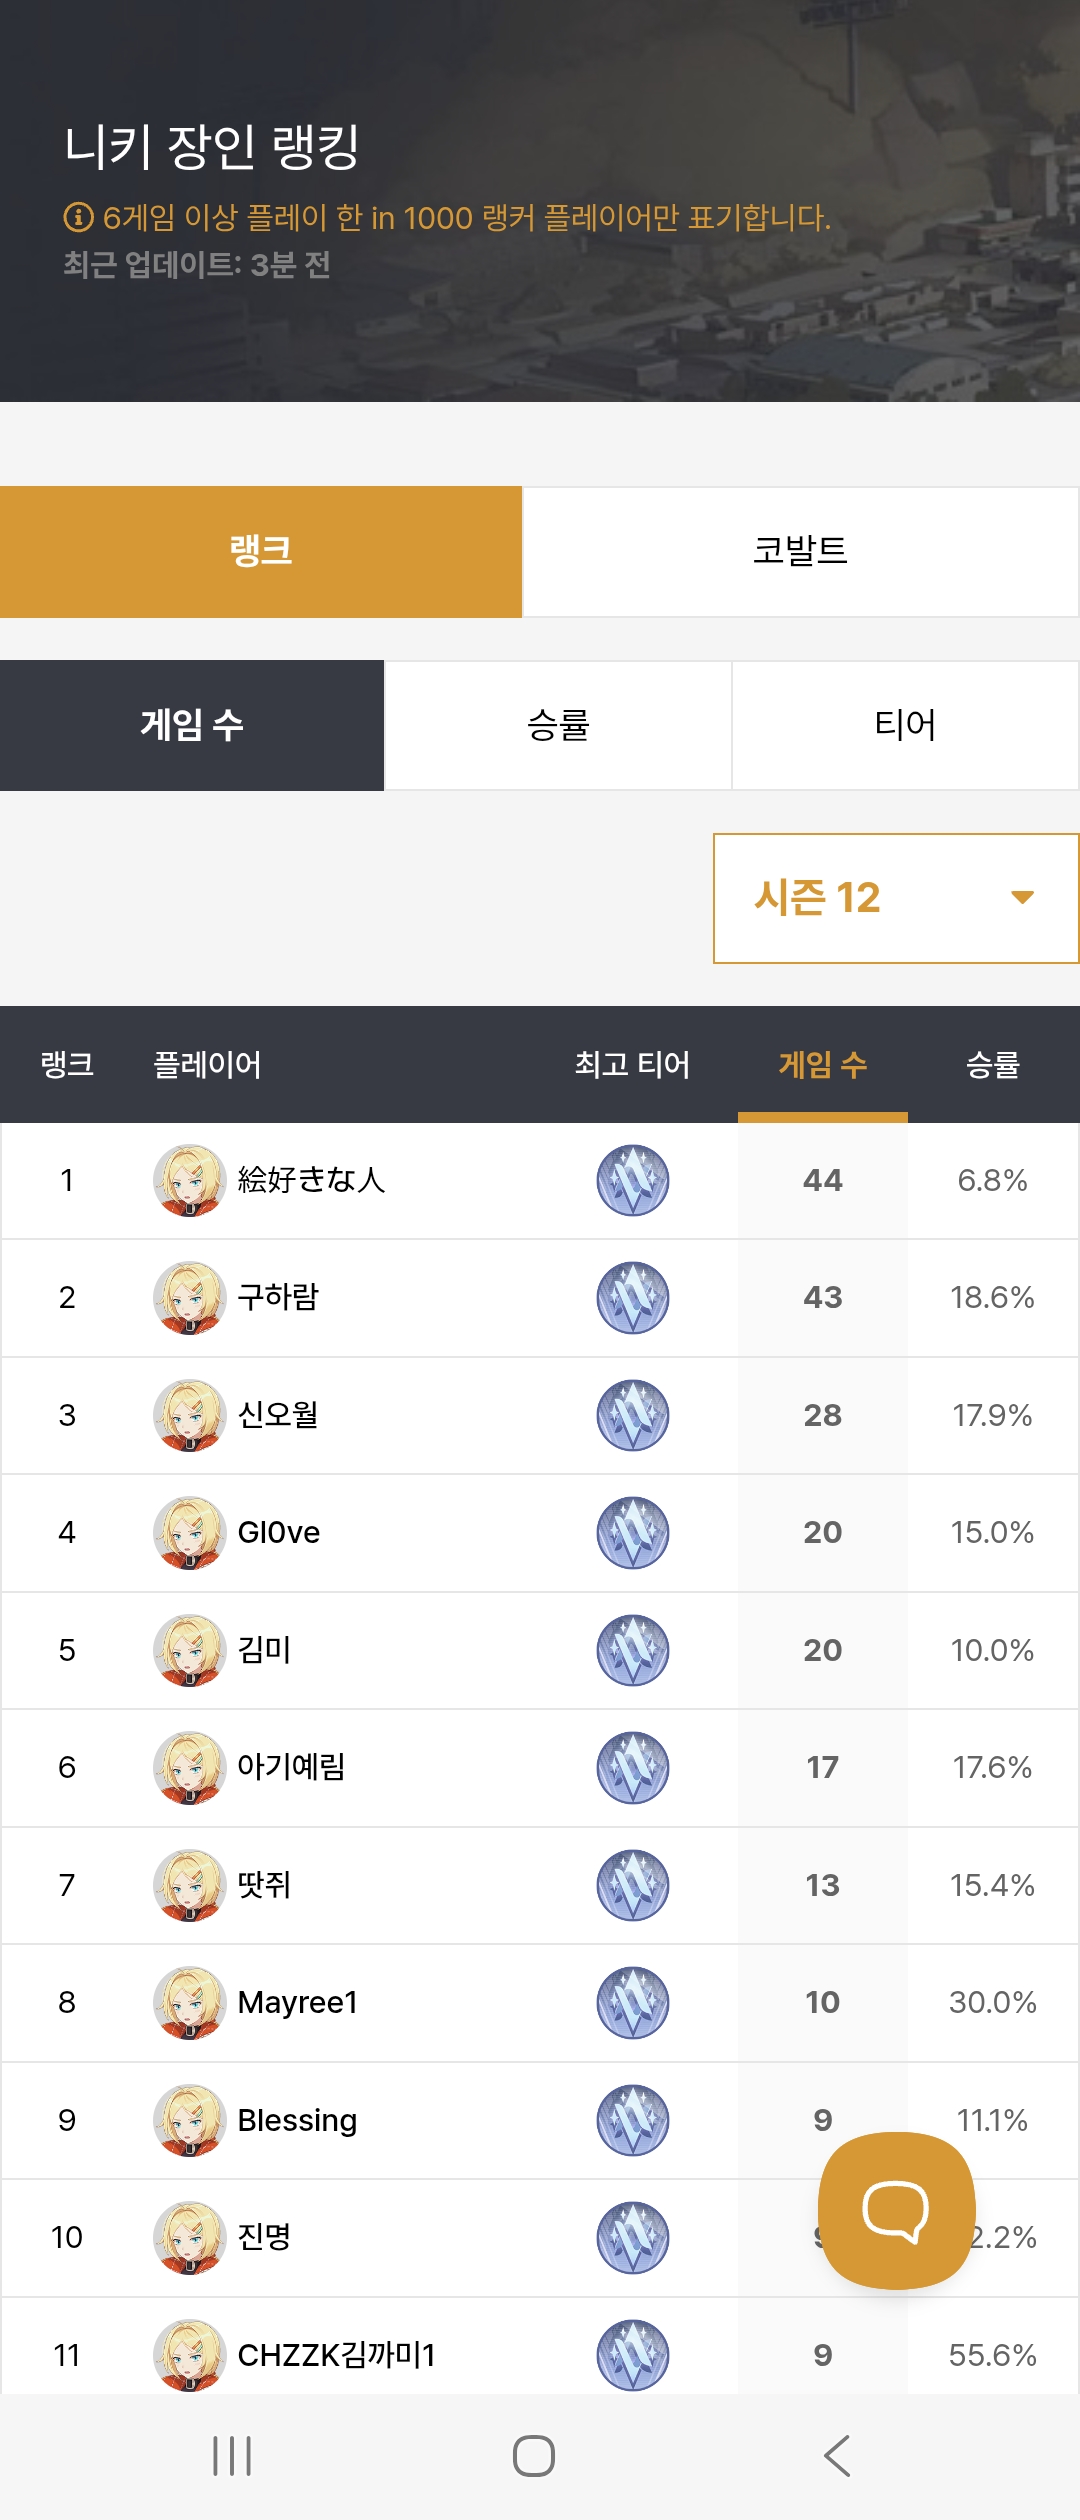Tap the Android back navigation icon
This screenshot has height=2520, width=1080.
point(837,2455)
